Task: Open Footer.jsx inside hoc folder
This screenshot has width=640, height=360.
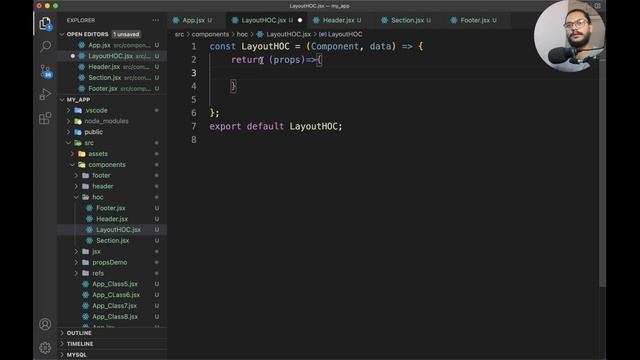Action: (x=111, y=208)
